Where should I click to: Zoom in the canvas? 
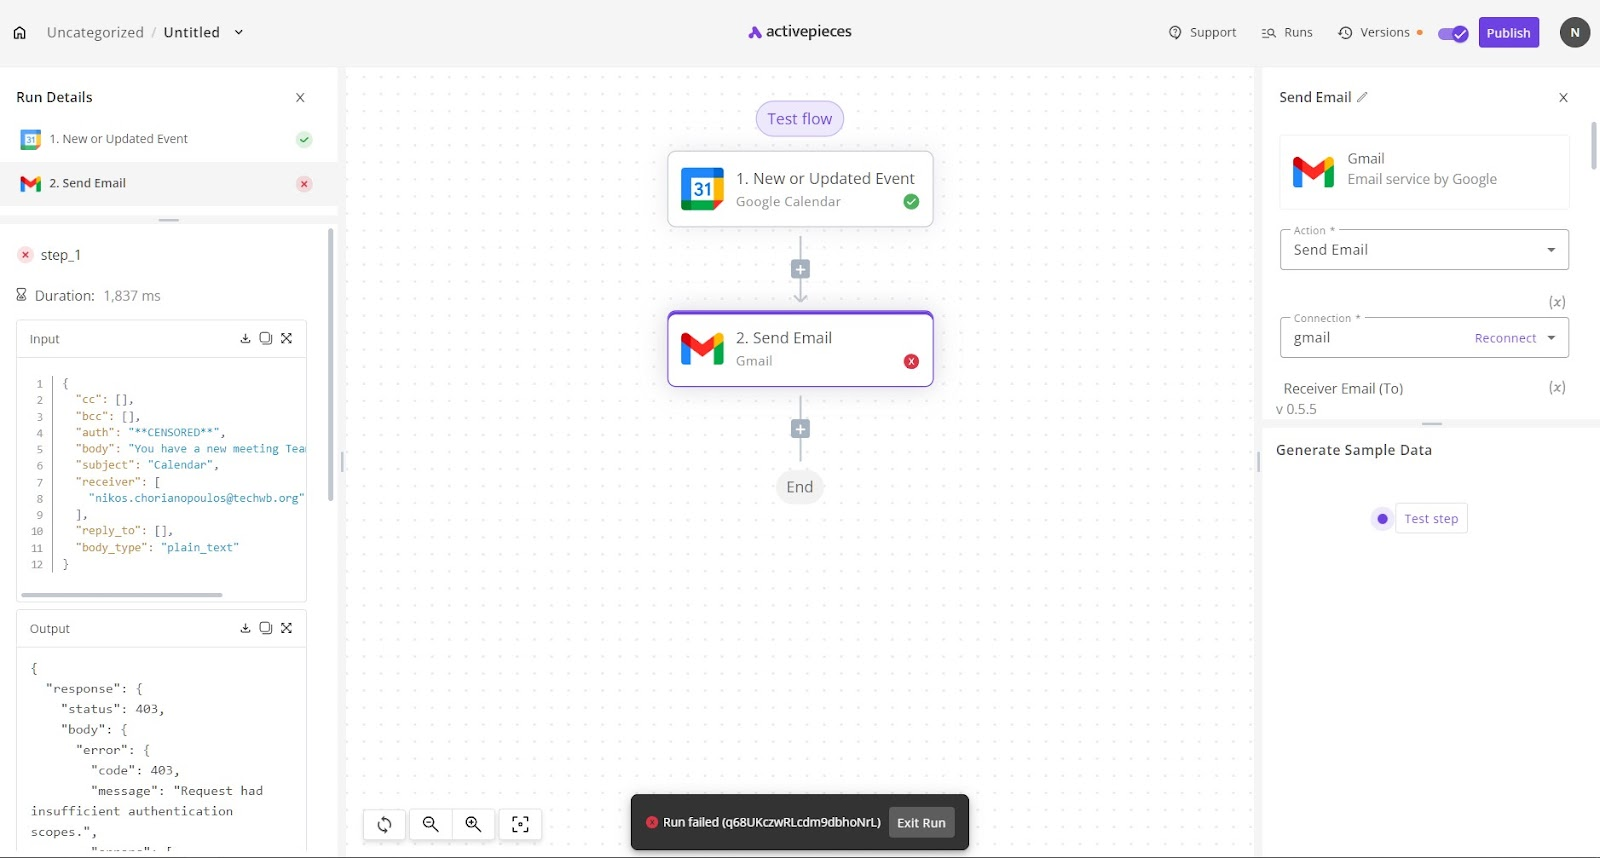474,824
